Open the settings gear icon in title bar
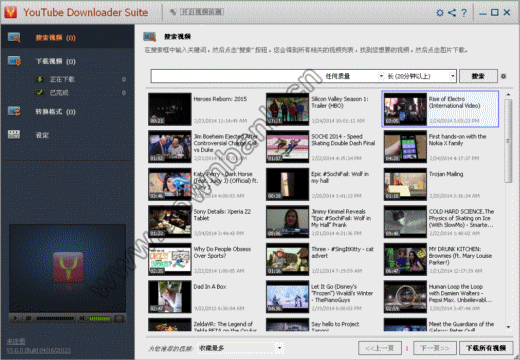The width and height of the screenshot is (520, 360). coord(440,13)
